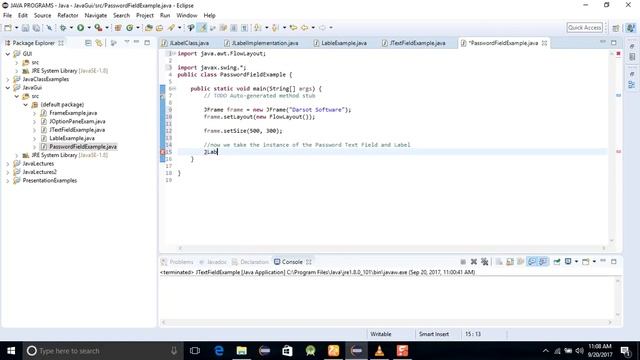
Task: Toggle Show Console on standard error change
Action: [x=542, y=262]
